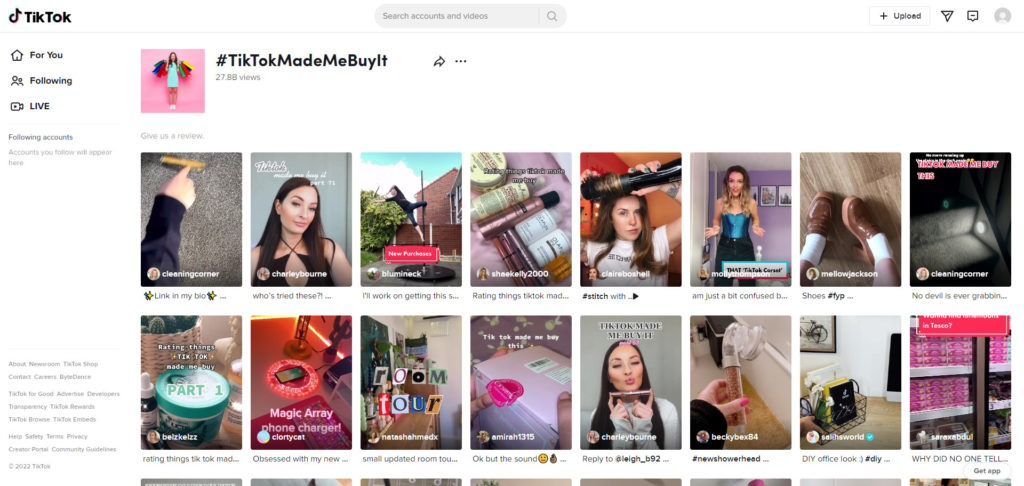Open beckybex84's showerhead video
The width and height of the screenshot is (1024, 486).
pyautogui.click(x=741, y=383)
